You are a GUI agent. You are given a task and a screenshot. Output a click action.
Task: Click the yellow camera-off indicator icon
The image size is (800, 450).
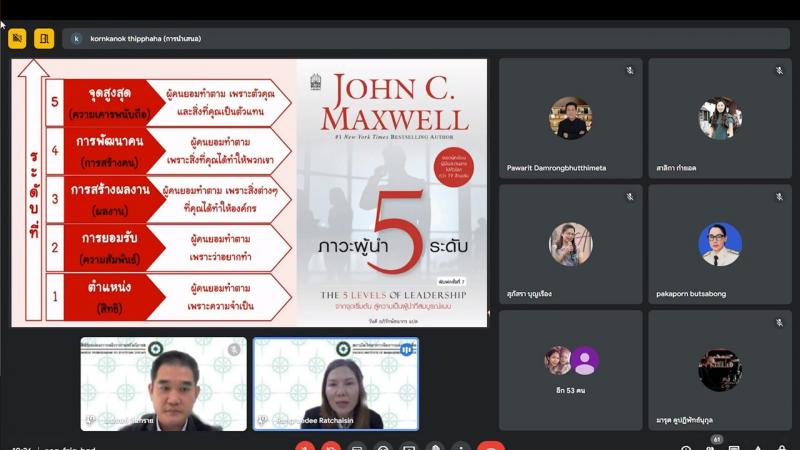click(17, 38)
